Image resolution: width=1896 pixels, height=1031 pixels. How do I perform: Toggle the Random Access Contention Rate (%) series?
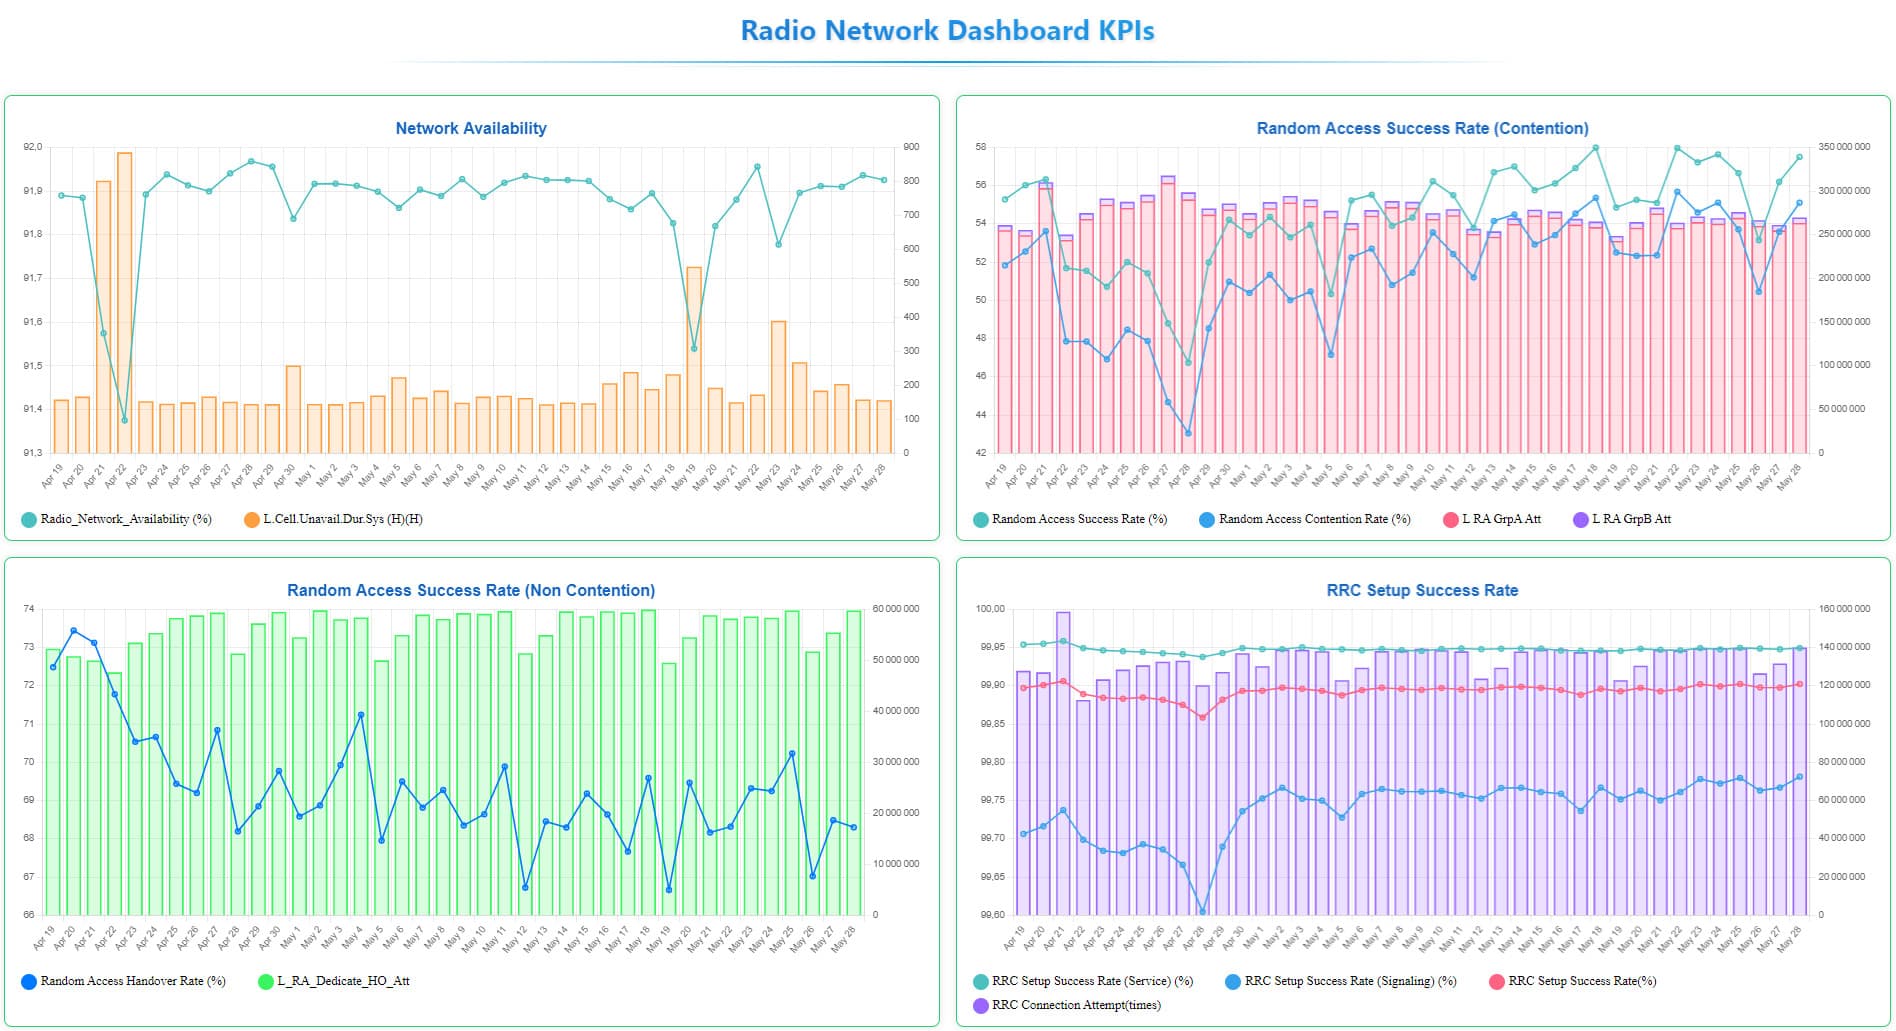1313,519
